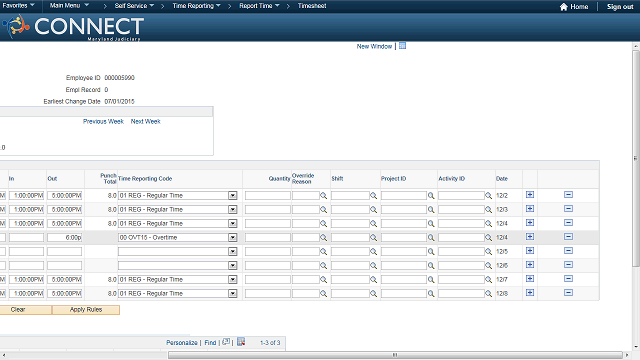Add a row after the 12/2 entry
The image size is (640, 360).
530,195
